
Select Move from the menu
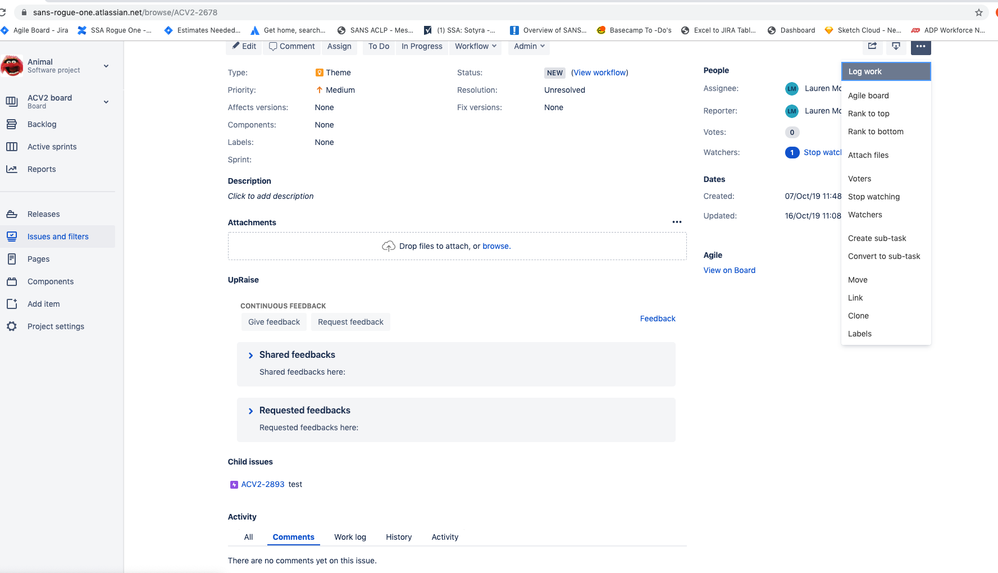tap(885, 279)
